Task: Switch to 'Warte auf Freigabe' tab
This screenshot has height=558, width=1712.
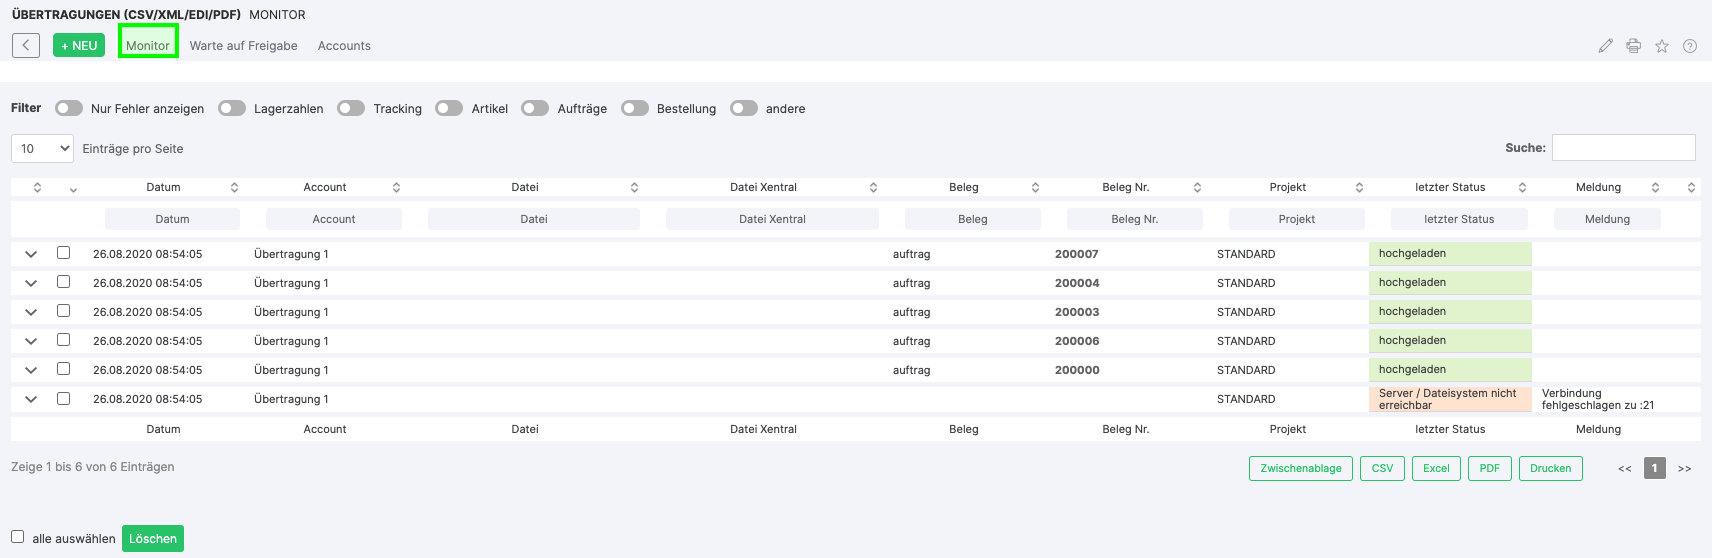Action: tap(243, 46)
